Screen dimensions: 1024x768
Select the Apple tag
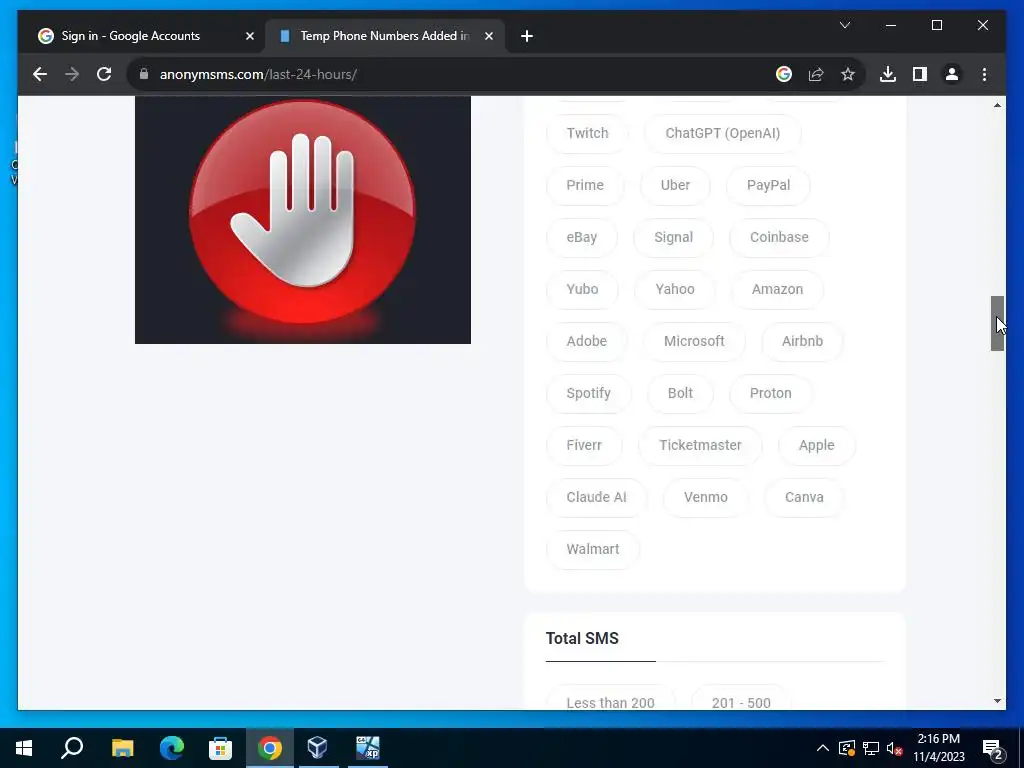point(816,445)
